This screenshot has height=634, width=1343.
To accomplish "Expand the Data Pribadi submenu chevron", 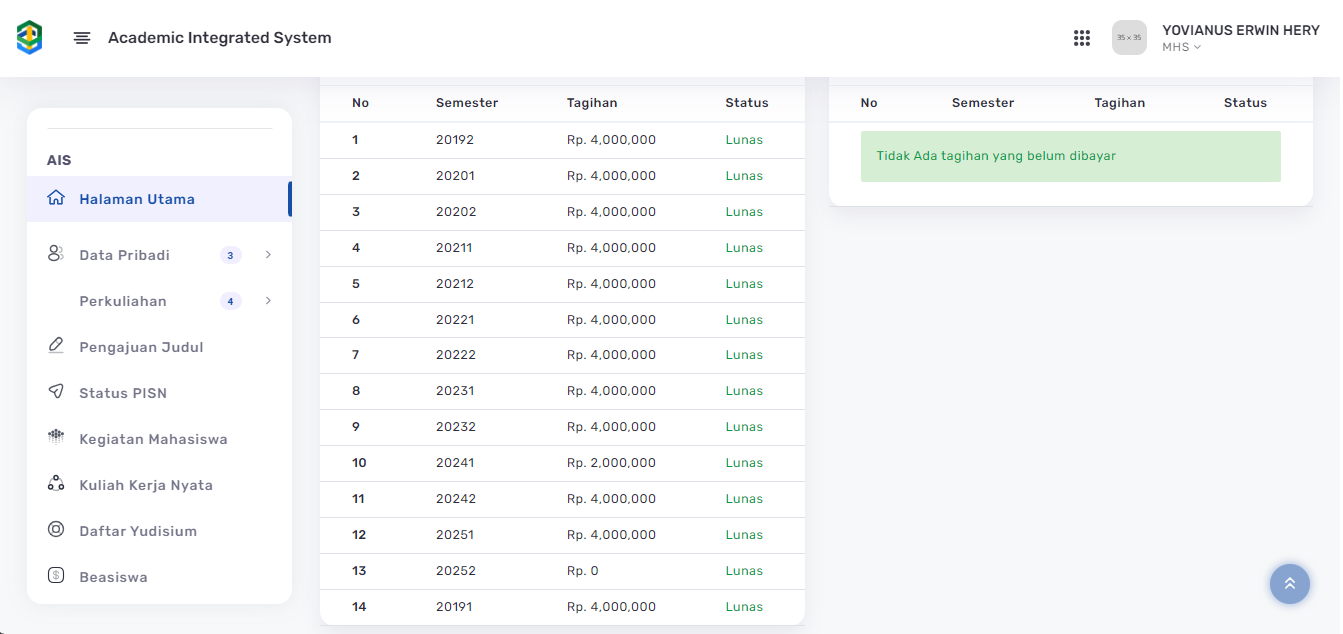I will tap(268, 255).
